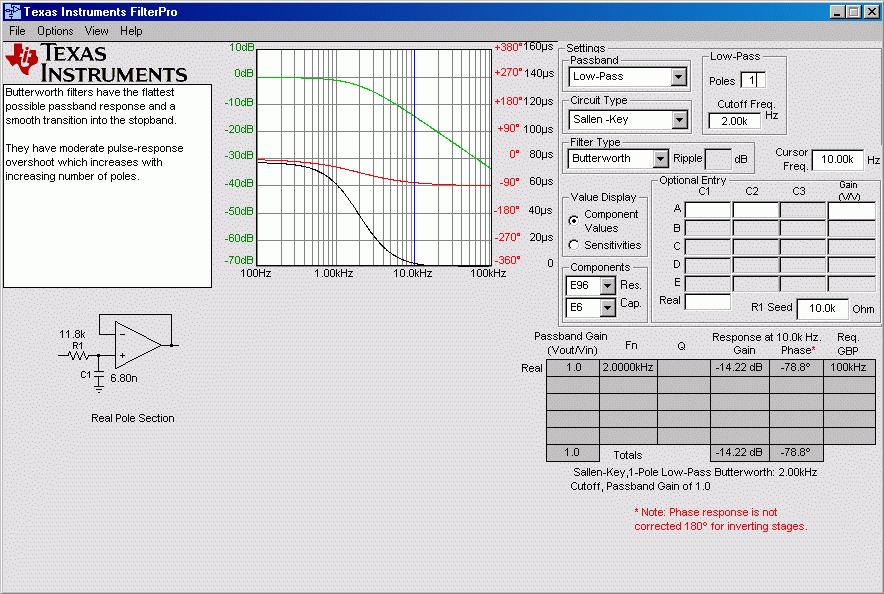This screenshot has height=594, width=884.
Task: Expand the Passband Low-Pass dropdown
Action: pos(679,77)
